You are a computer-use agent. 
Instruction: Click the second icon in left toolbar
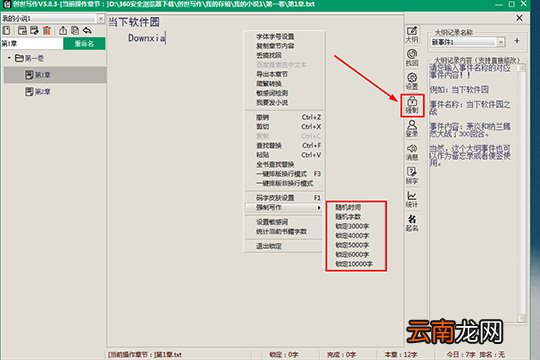click(22, 31)
